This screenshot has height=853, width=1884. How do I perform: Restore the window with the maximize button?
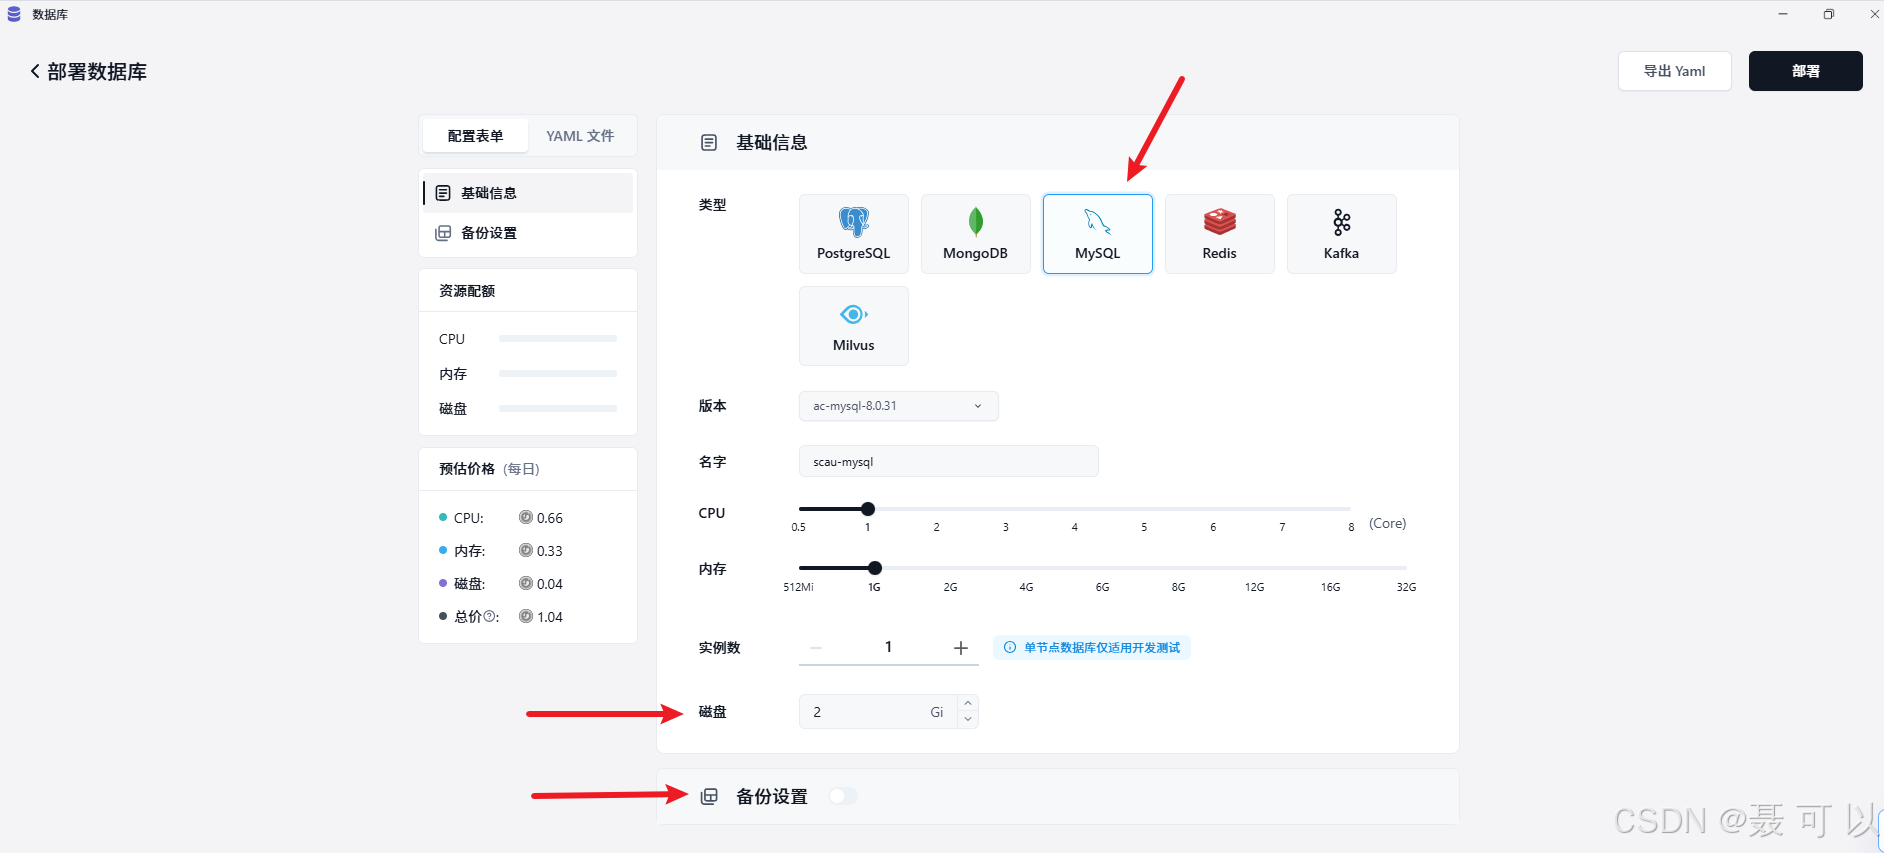point(1829,14)
